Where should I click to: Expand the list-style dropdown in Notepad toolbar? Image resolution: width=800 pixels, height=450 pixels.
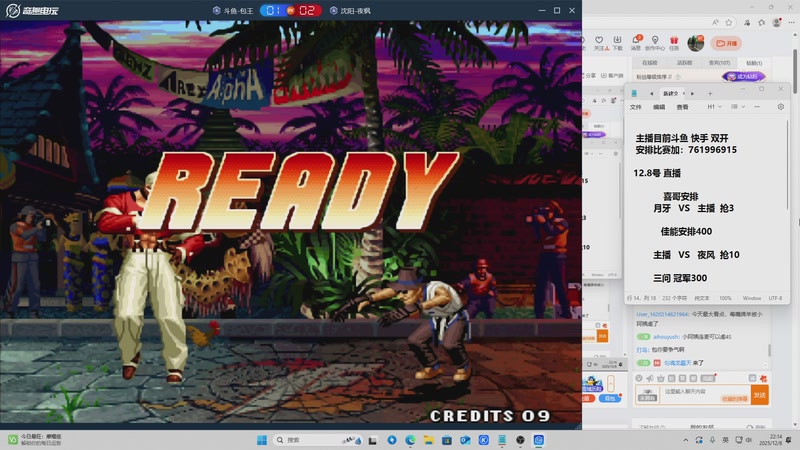click(738, 107)
